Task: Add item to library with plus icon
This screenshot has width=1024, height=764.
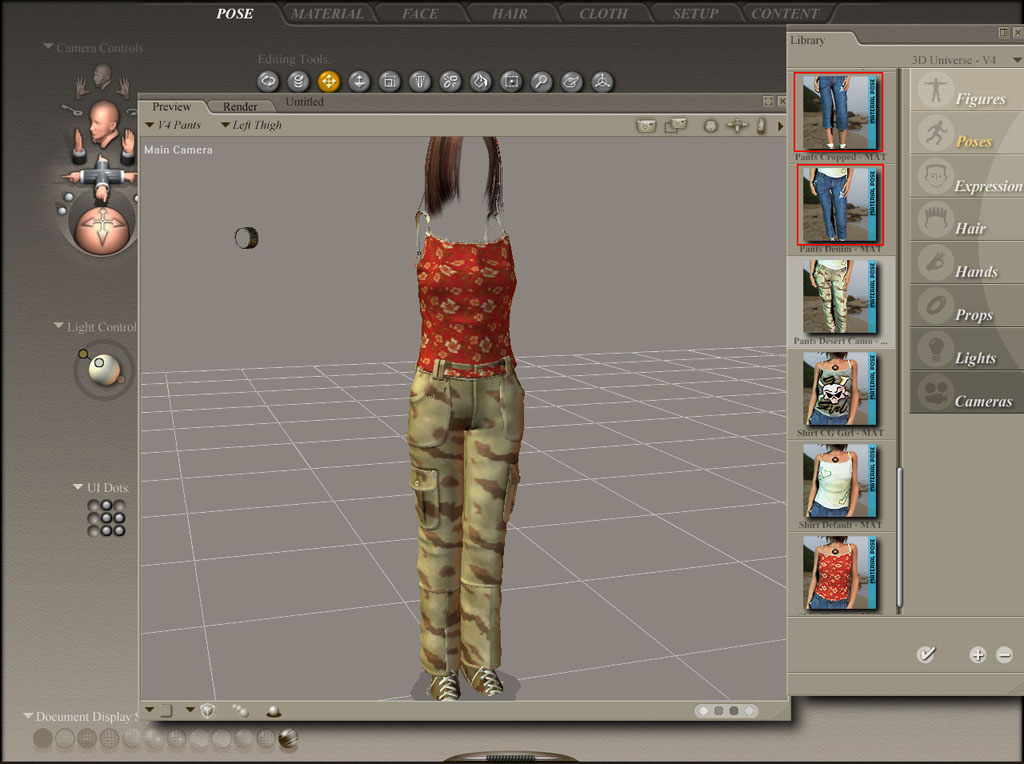Action: 978,655
